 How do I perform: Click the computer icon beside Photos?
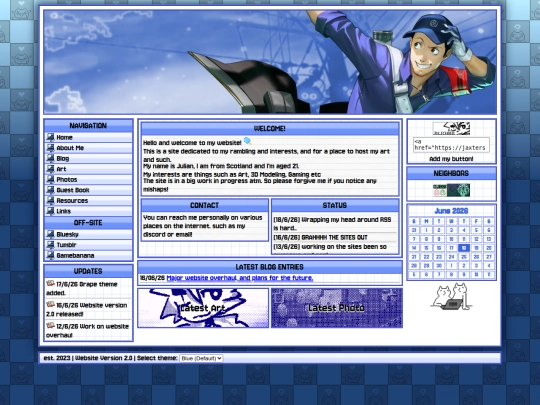pos(50,179)
